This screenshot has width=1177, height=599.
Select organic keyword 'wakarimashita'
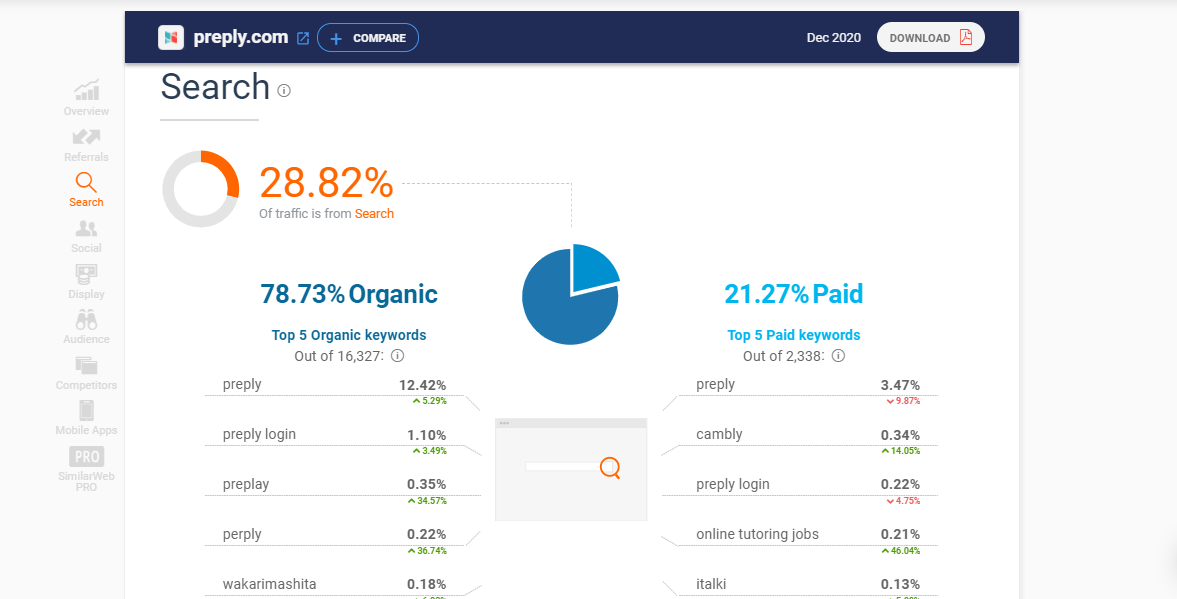(269, 584)
